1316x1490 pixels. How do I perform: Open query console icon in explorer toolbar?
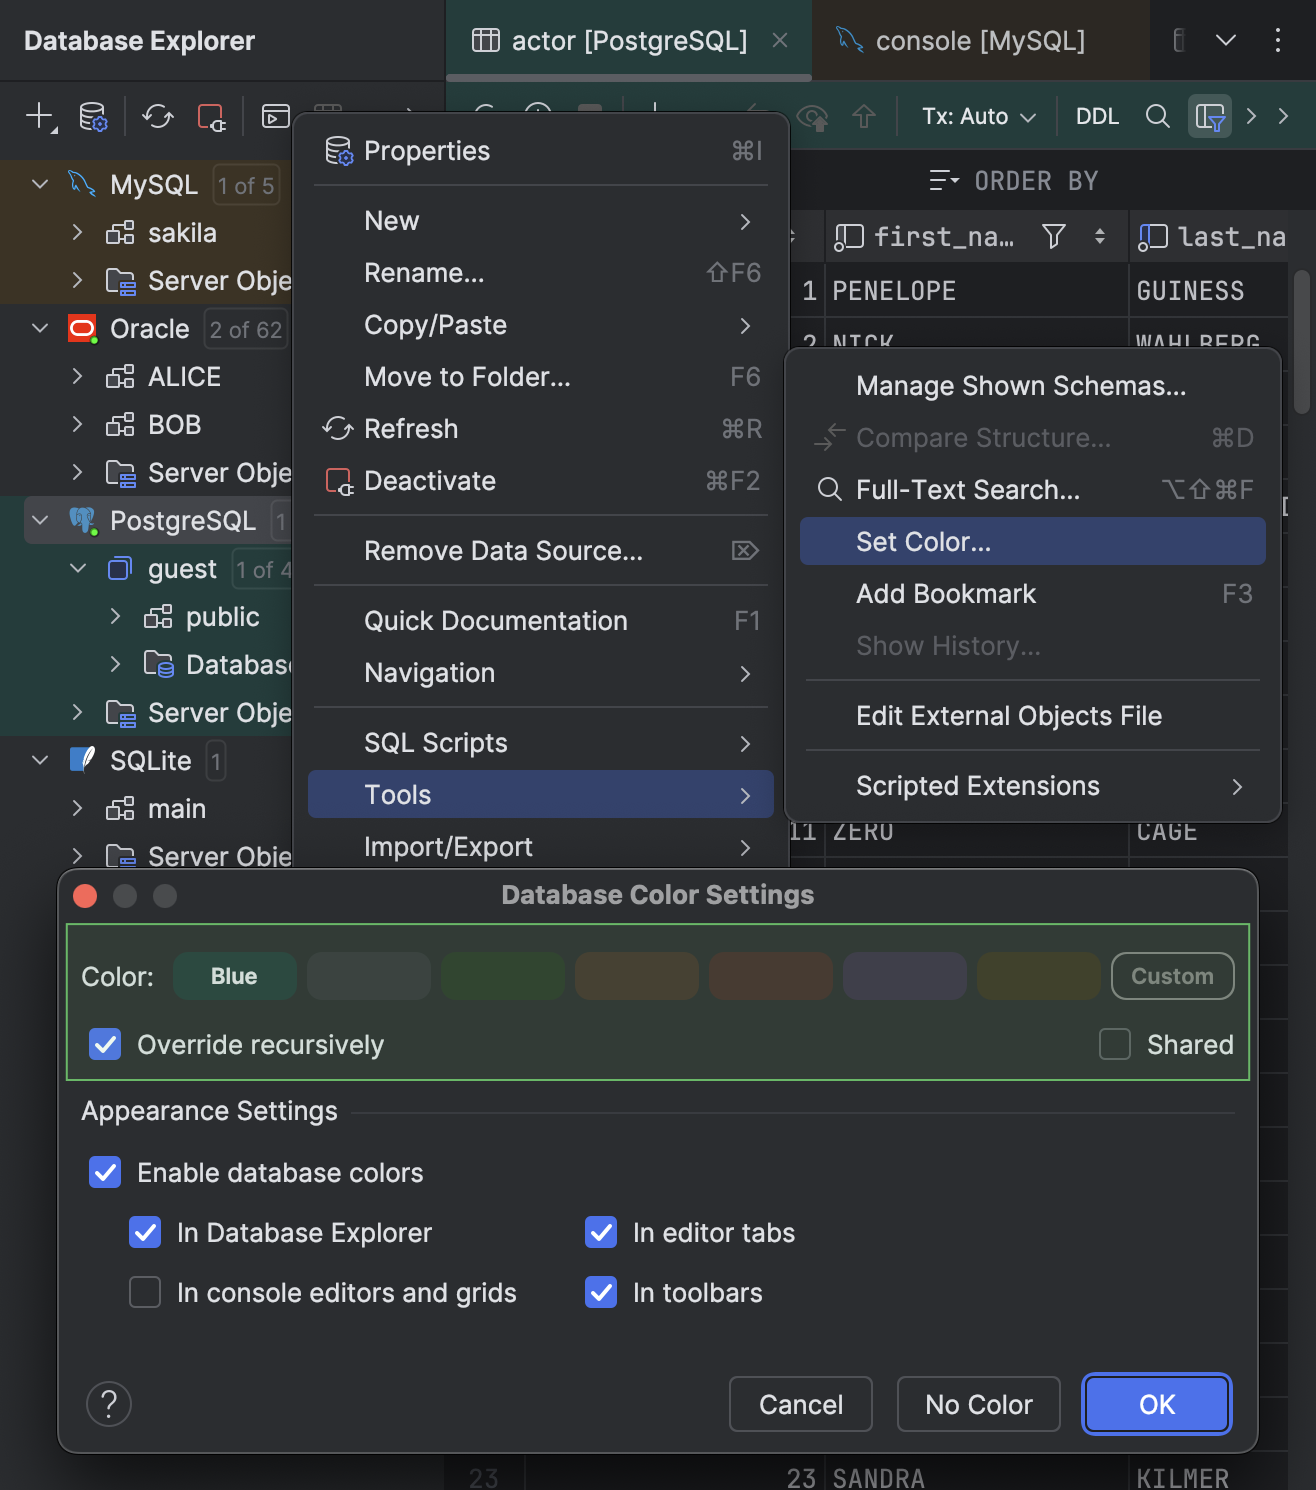(275, 117)
